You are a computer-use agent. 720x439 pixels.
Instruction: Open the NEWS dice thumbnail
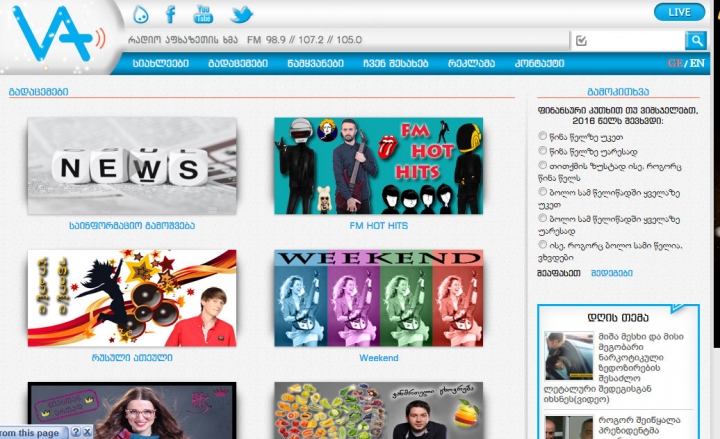pyautogui.click(x=132, y=165)
